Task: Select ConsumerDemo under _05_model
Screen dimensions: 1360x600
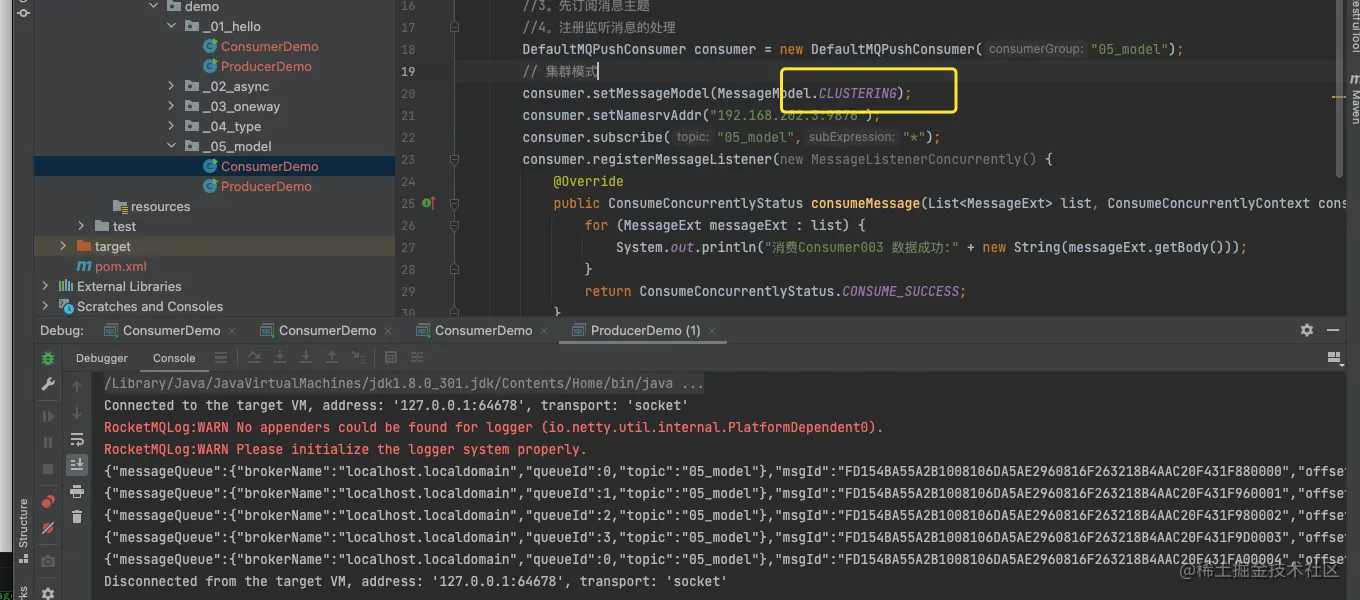Action: [x=270, y=167]
